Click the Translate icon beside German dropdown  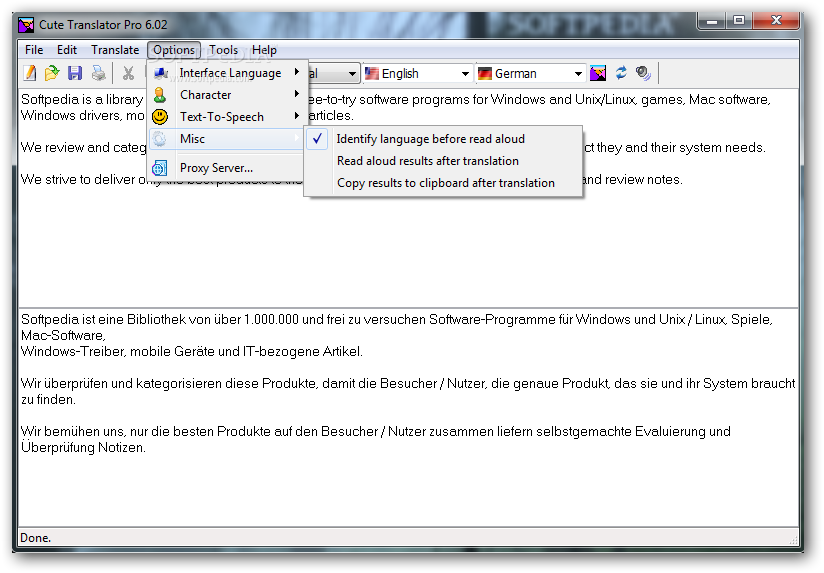coord(598,73)
